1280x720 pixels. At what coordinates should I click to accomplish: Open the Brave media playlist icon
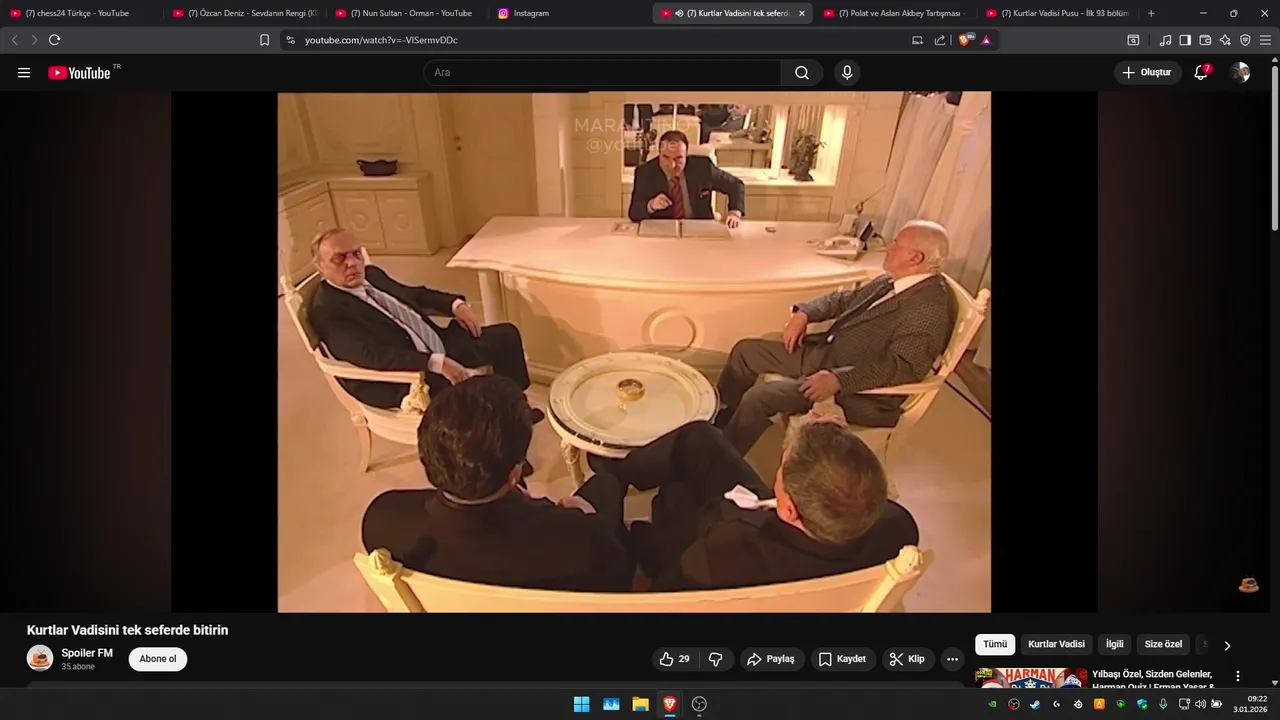click(x=1165, y=40)
